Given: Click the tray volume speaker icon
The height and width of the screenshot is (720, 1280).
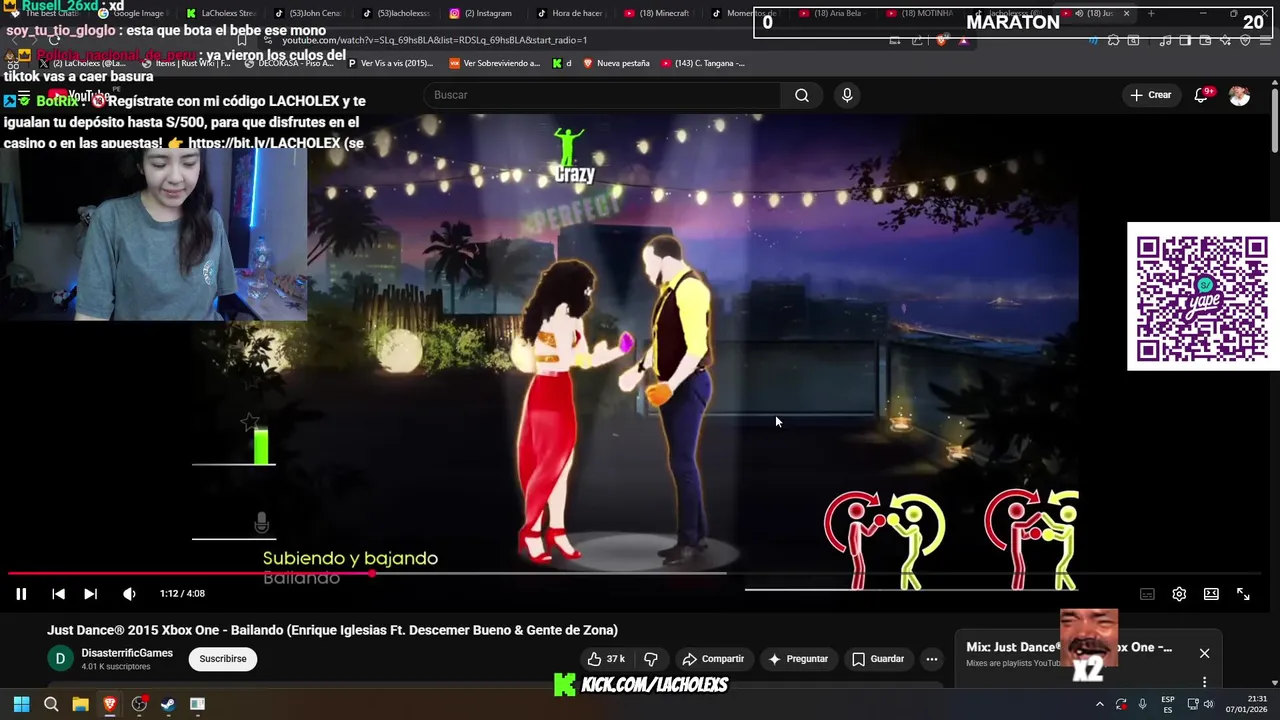Looking at the screenshot, I should pyautogui.click(x=1208, y=704).
